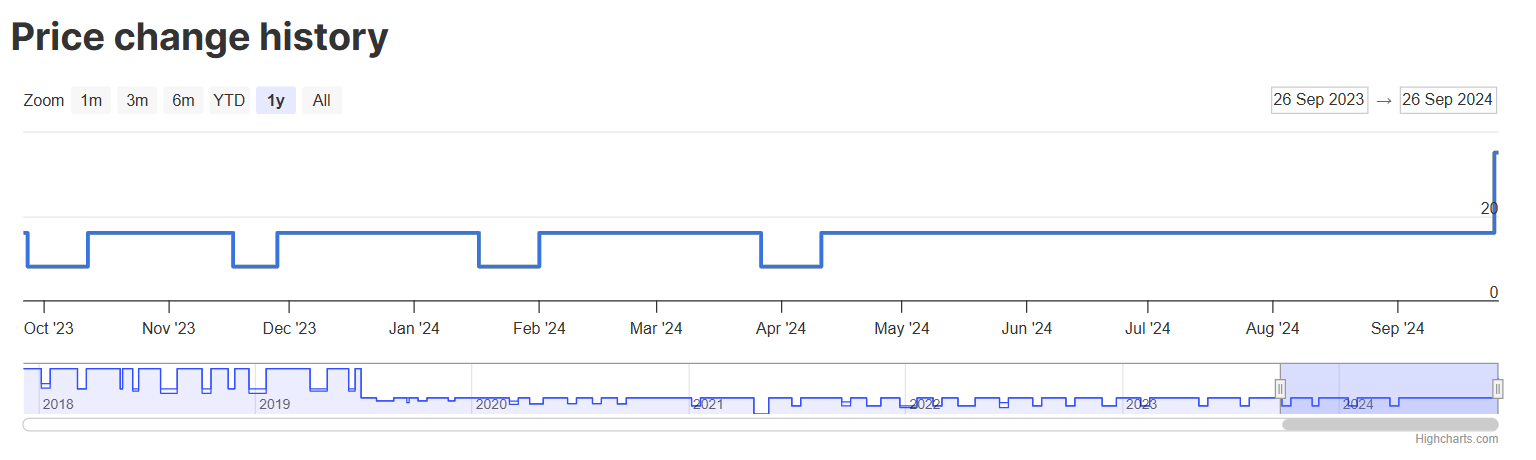
Task: Edit the 26 Sep 2024 end date
Action: tap(1448, 100)
